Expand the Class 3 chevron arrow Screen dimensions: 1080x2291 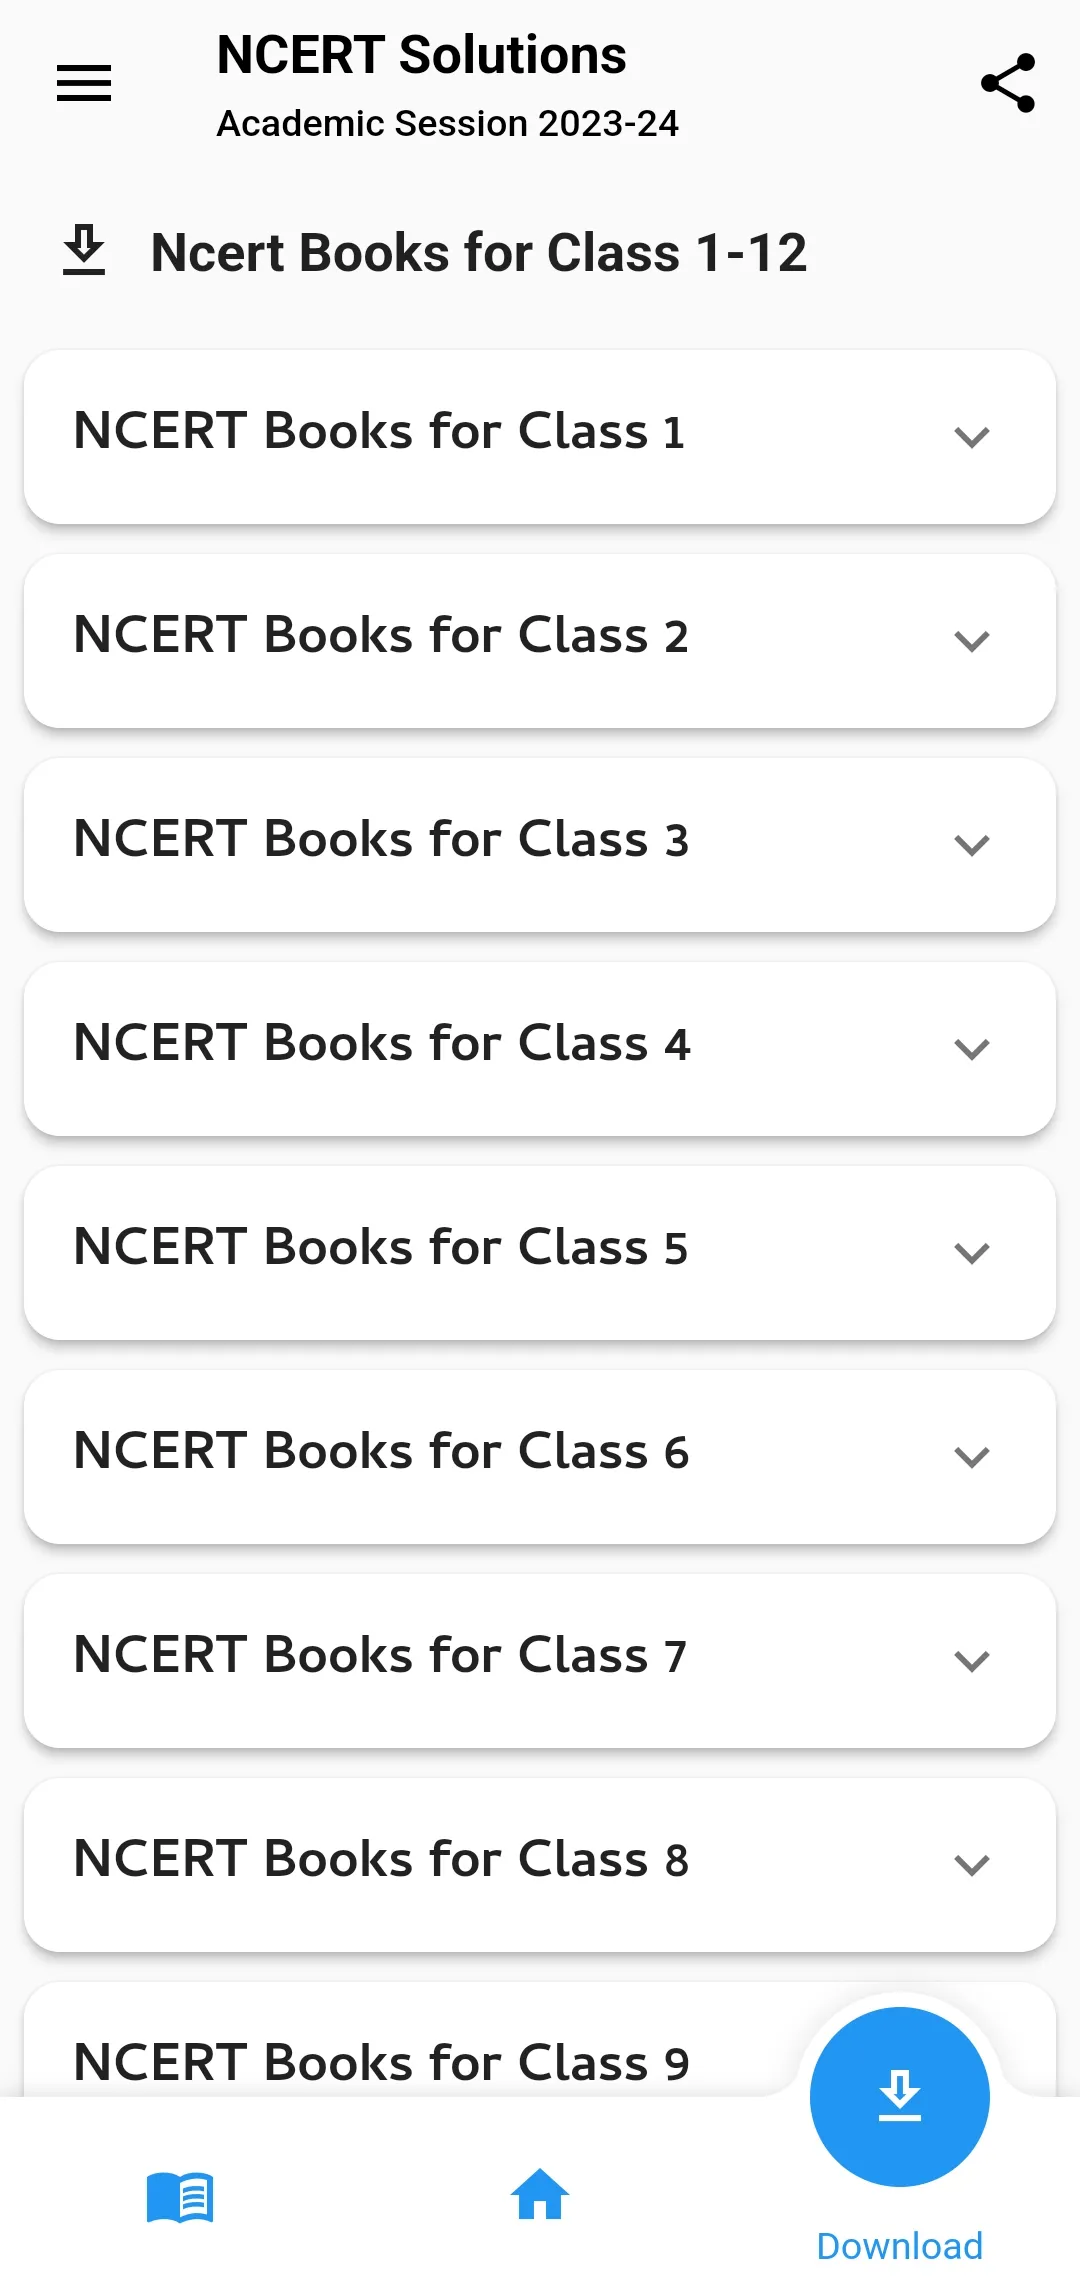[971, 845]
